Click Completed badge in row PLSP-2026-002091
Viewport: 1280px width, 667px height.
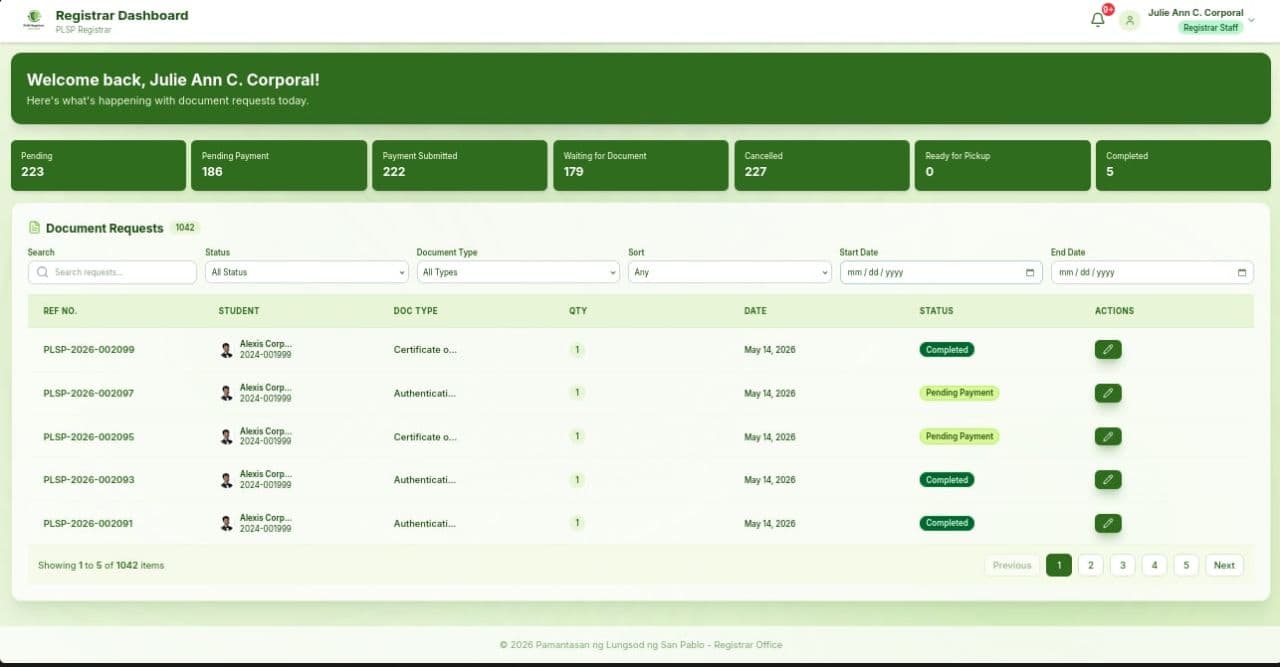[x=947, y=523]
